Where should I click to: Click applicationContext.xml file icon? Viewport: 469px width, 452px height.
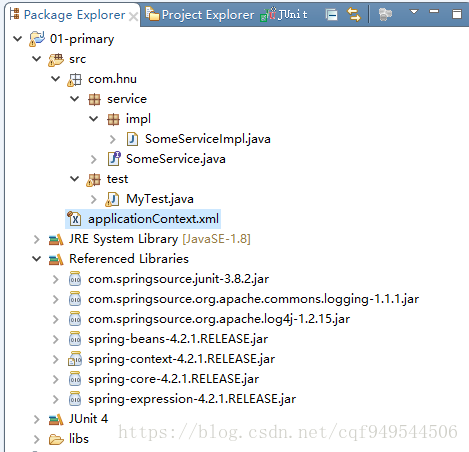click(74, 218)
